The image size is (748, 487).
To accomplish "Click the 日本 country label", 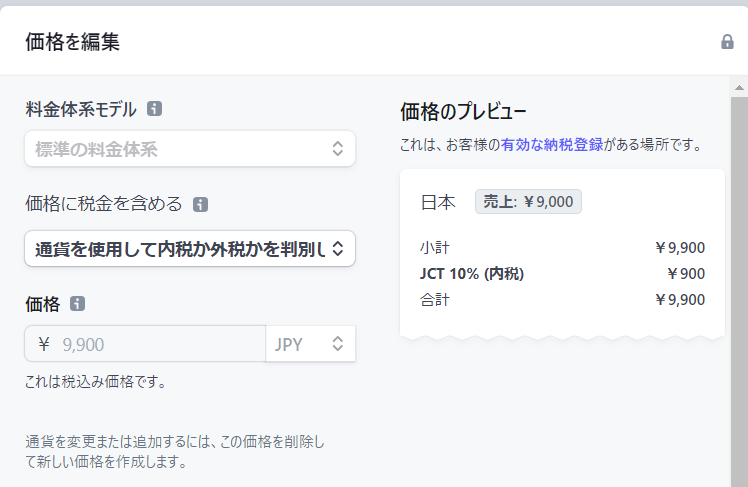I will 438,202.
